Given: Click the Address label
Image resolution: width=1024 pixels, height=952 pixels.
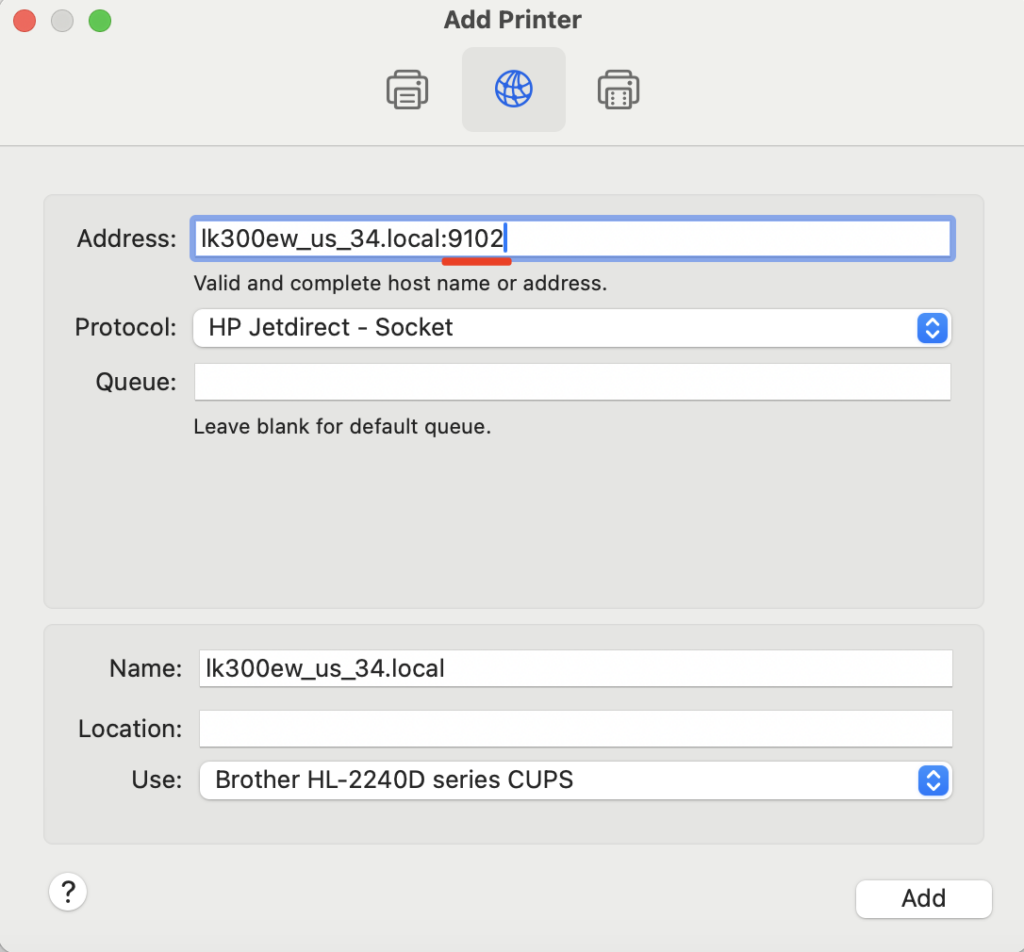Looking at the screenshot, I should [x=126, y=239].
